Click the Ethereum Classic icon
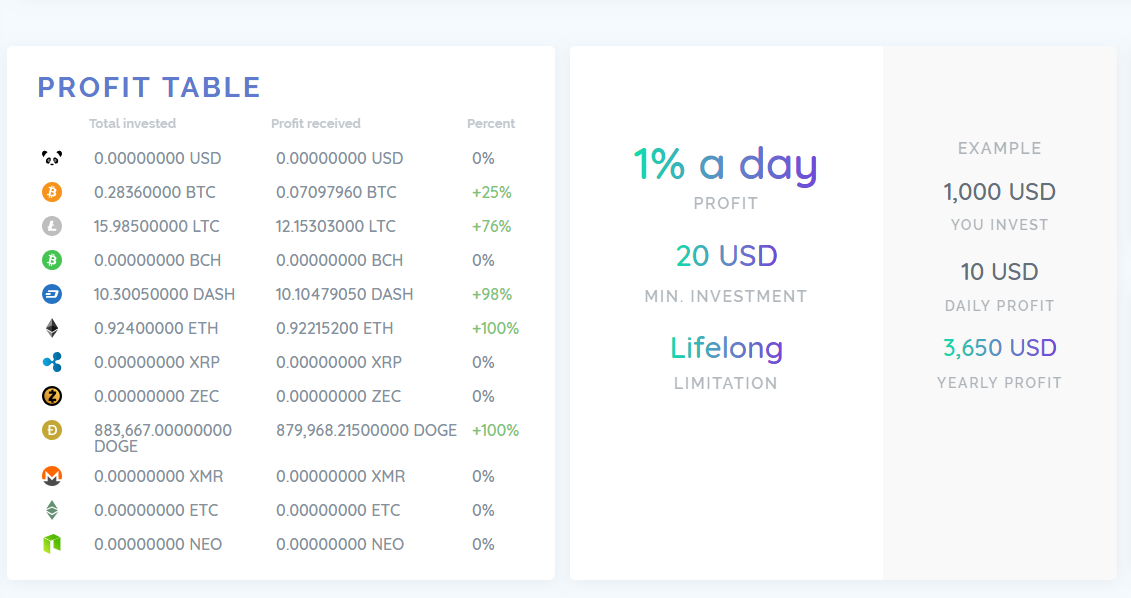The height and width of the screenshot is (598, 1131). tap(52, 510)
